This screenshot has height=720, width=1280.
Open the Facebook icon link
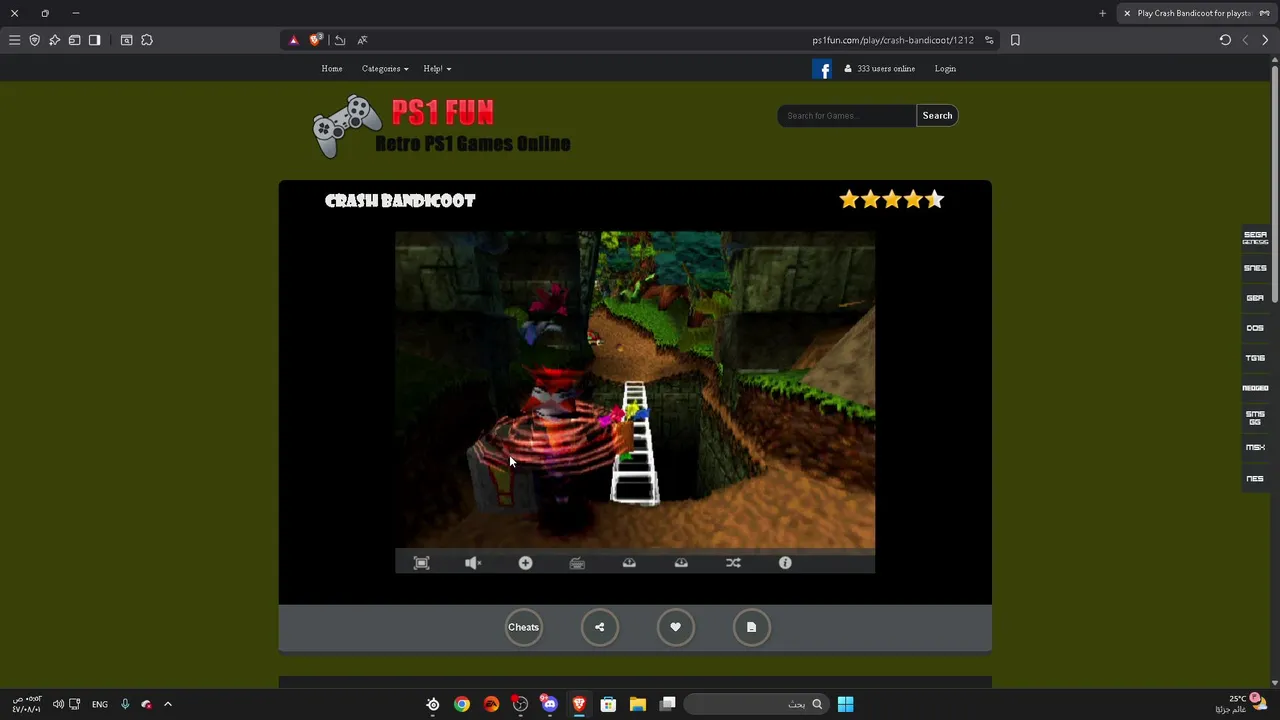[822, 69]
